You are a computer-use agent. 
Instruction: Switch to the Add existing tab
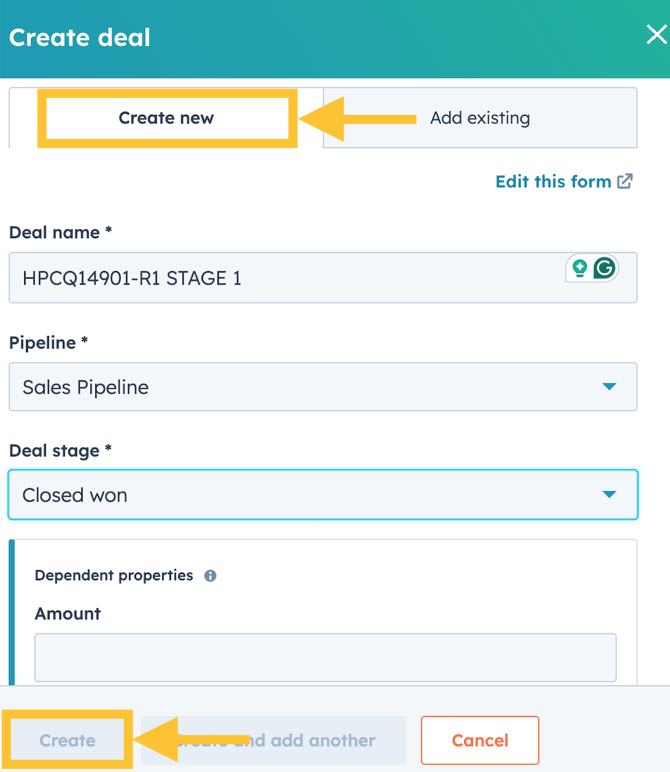click(480, 118)
